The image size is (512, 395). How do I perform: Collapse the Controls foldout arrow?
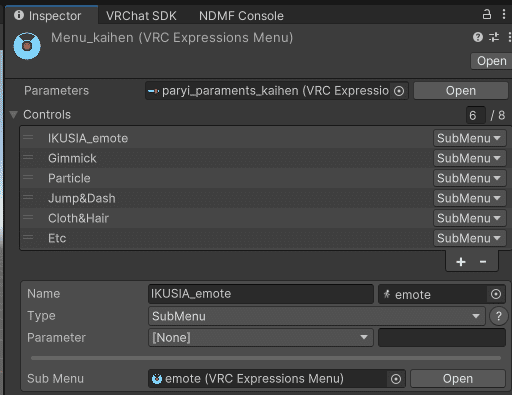(x=14, y=115)
